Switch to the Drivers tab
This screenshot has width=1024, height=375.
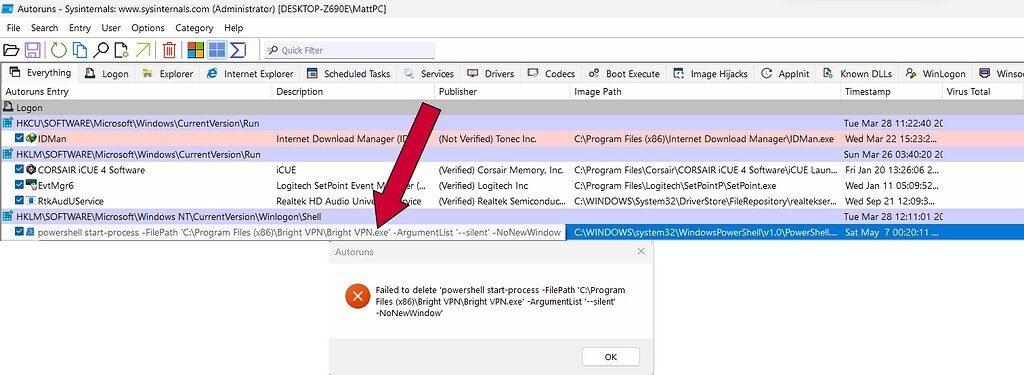coord(490,74)
